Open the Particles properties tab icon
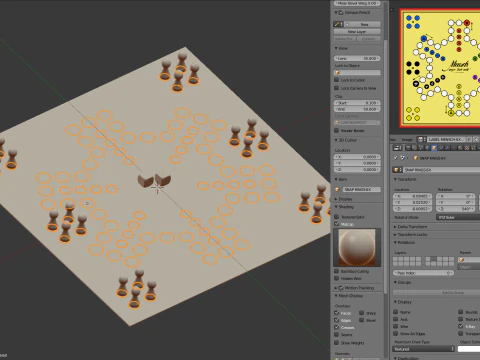Image resolution: width=480 pixels, height=360 pixels. tap(473, 148)
